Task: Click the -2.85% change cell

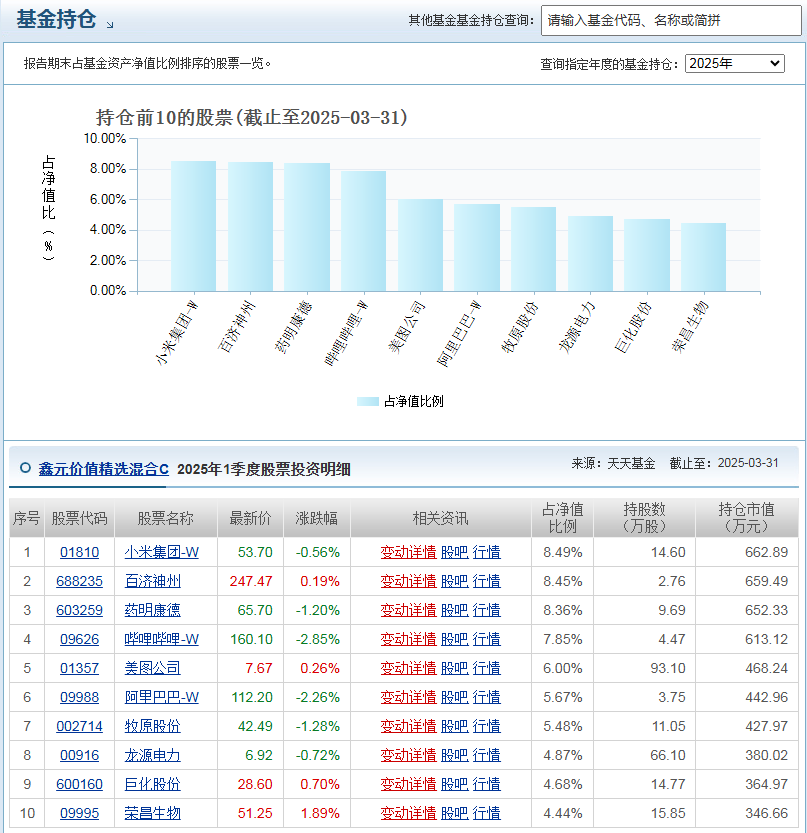Action: (317, 639)
